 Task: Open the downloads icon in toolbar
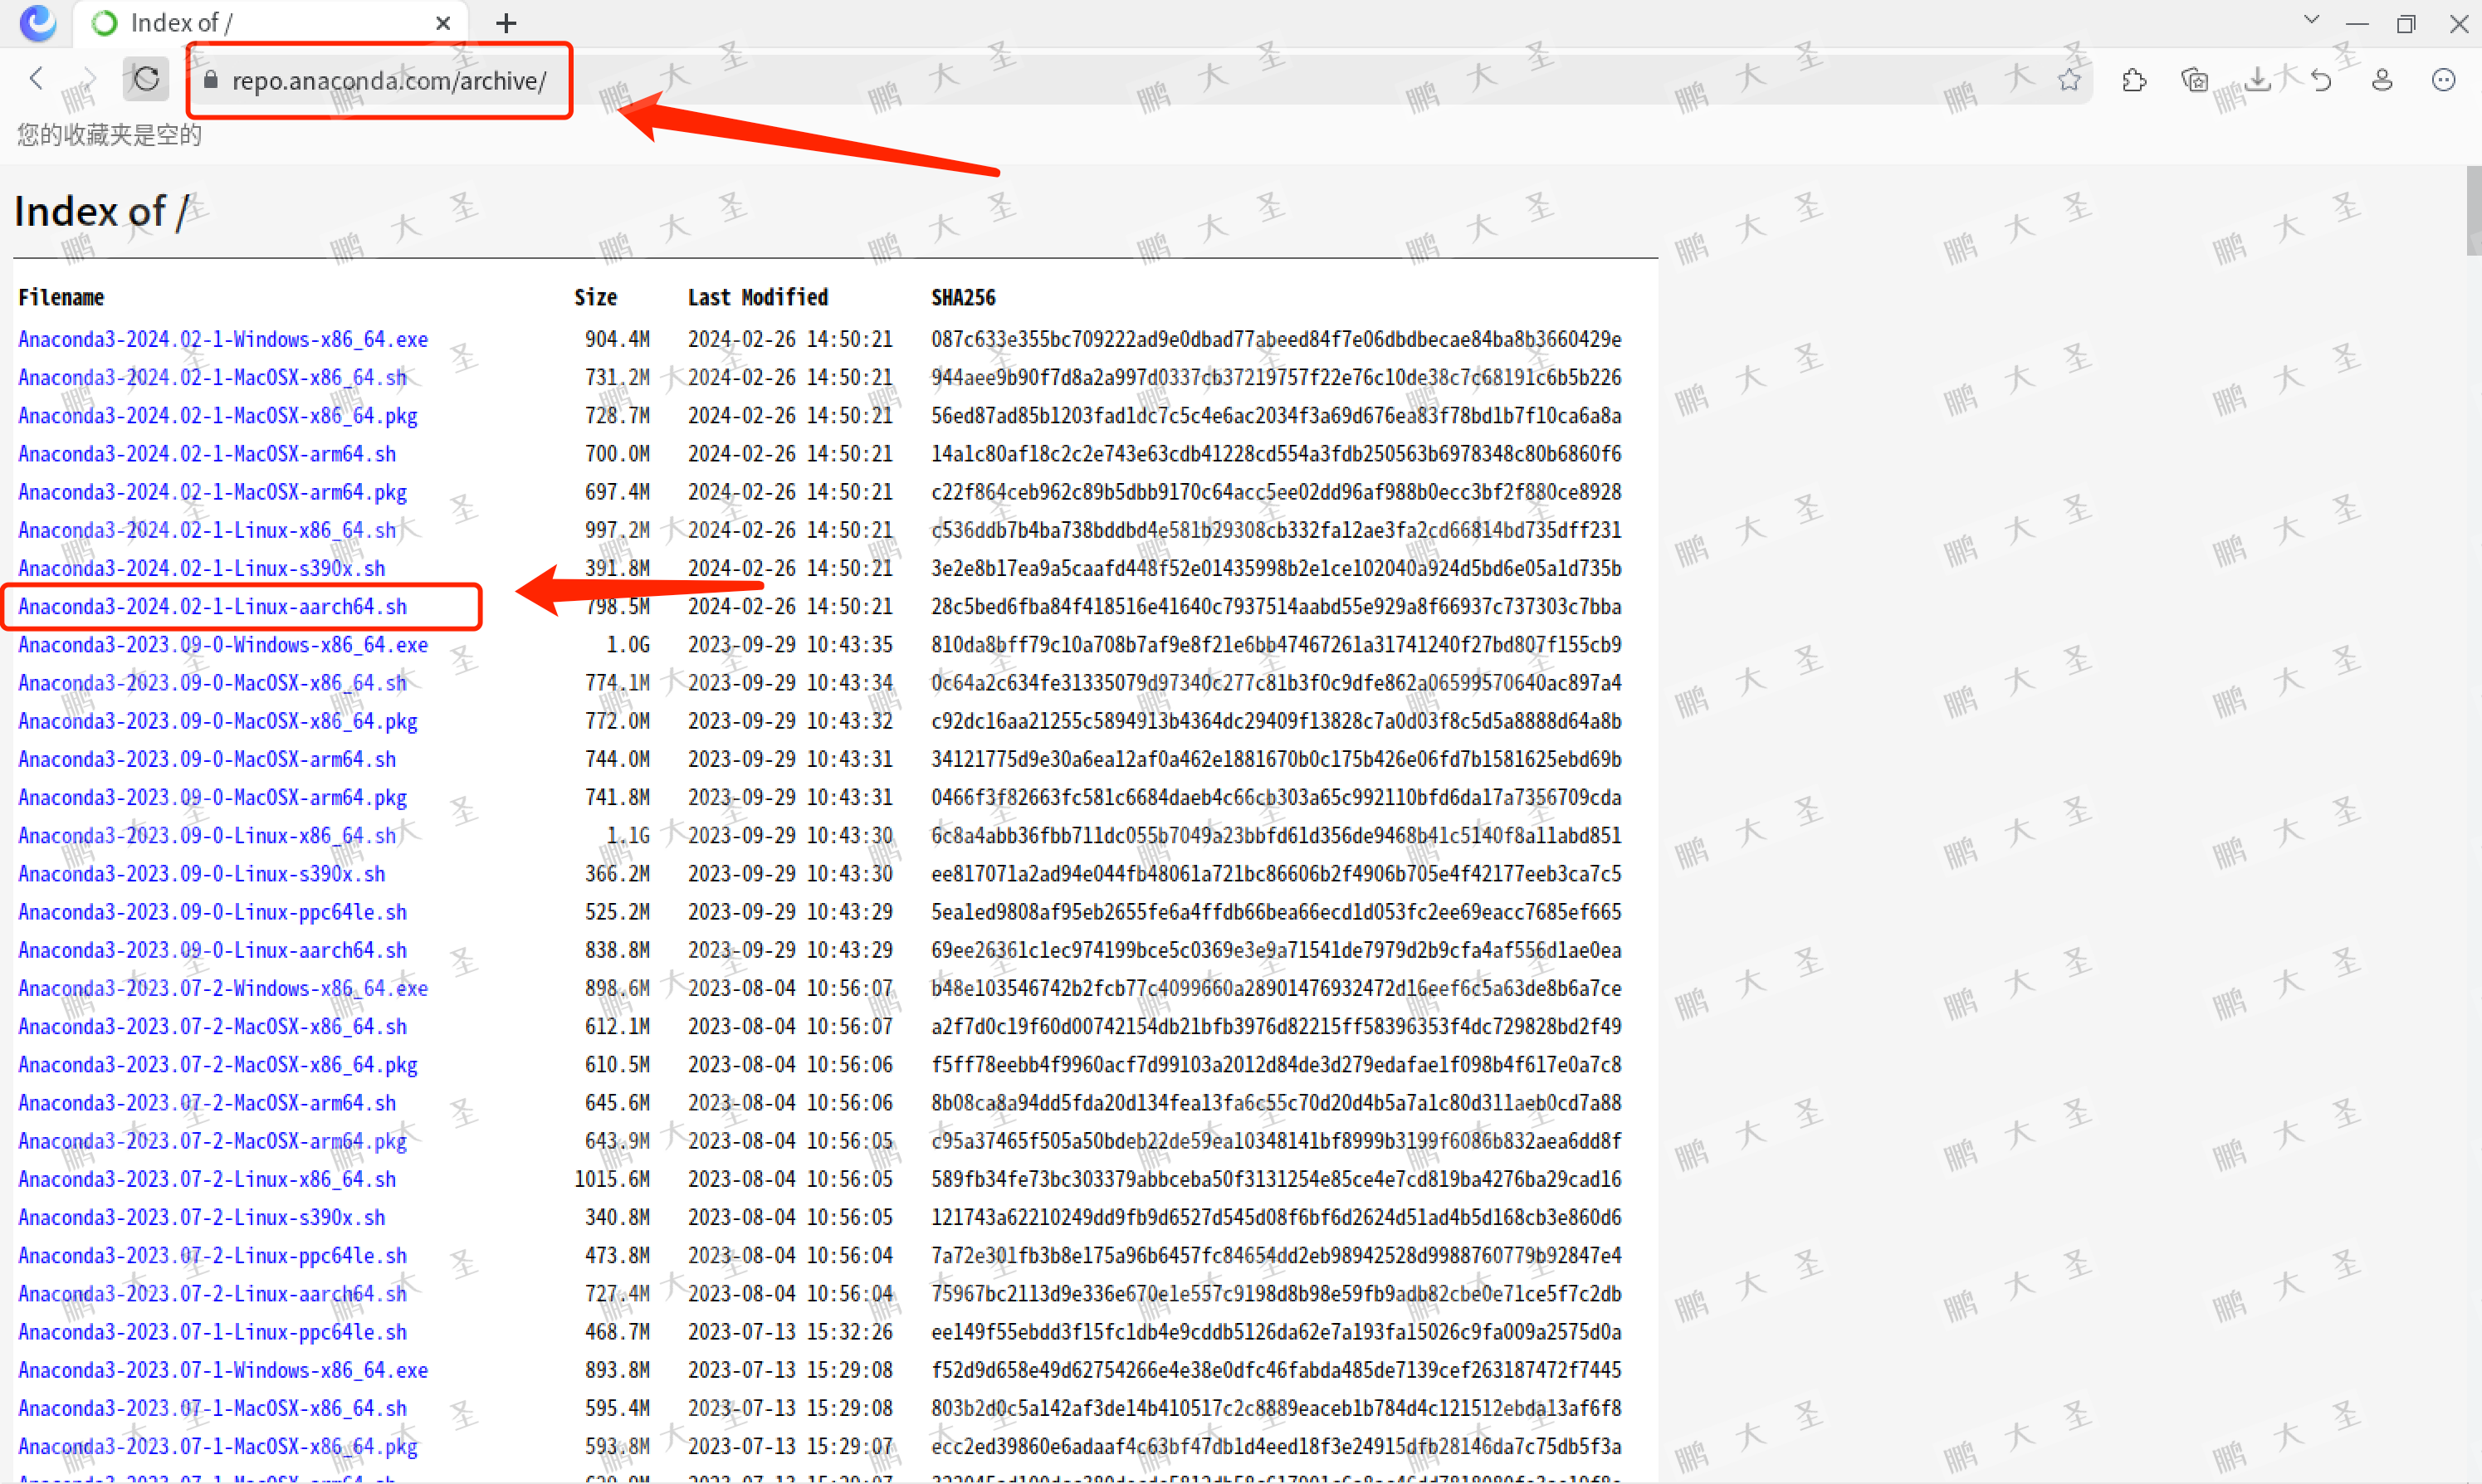point(2257,80)
